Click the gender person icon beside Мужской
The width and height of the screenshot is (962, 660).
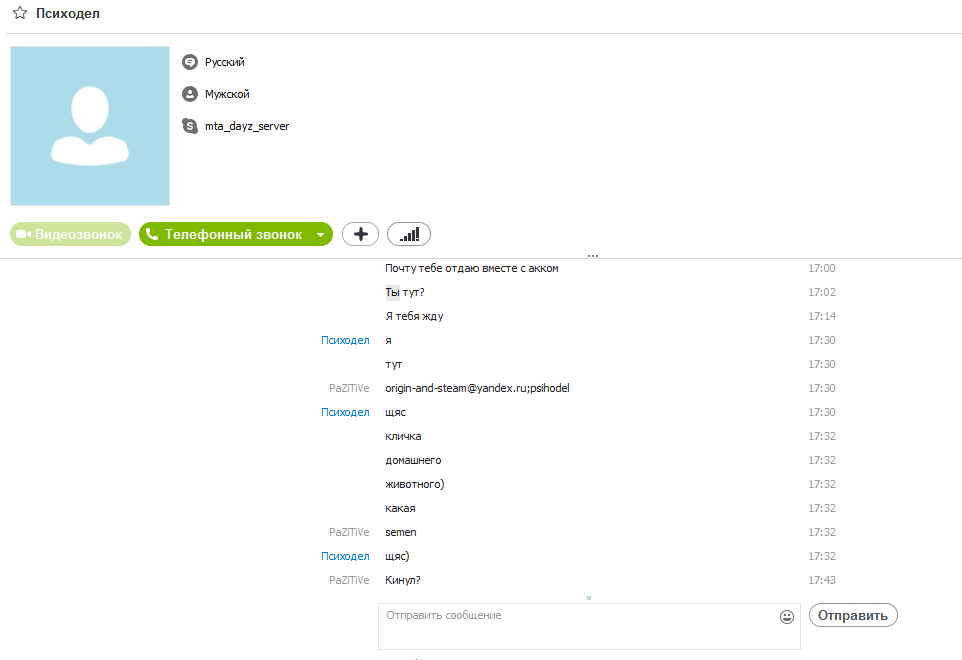tap(190, 94)
